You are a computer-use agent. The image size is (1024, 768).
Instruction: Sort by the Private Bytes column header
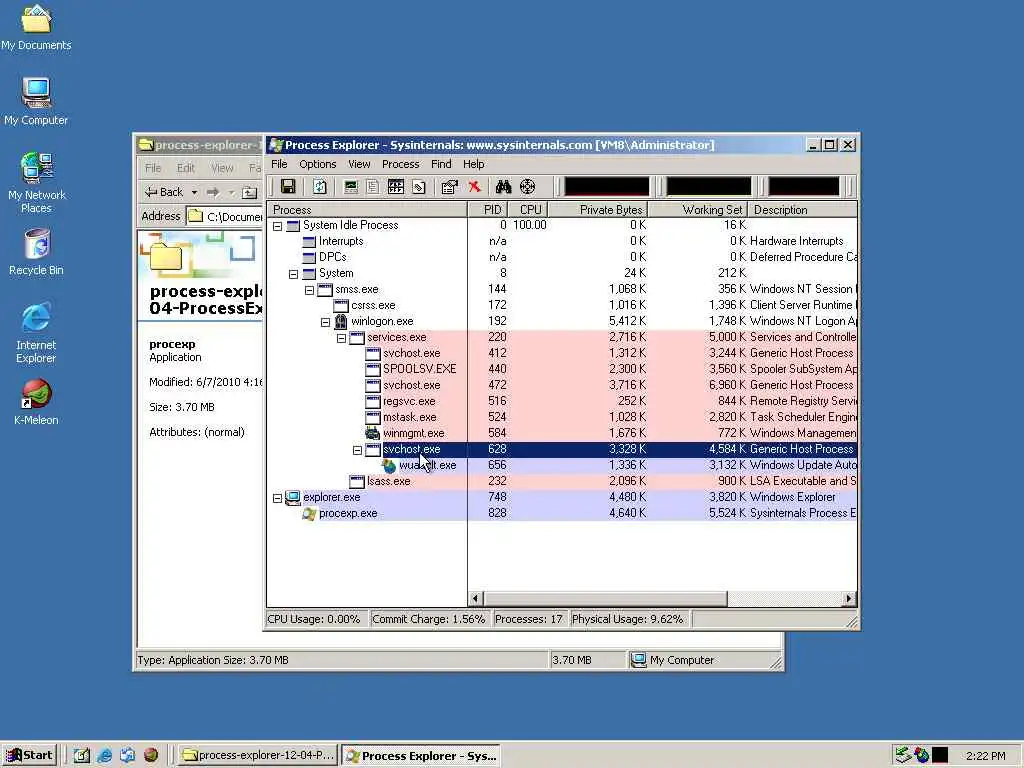[598, 210]
